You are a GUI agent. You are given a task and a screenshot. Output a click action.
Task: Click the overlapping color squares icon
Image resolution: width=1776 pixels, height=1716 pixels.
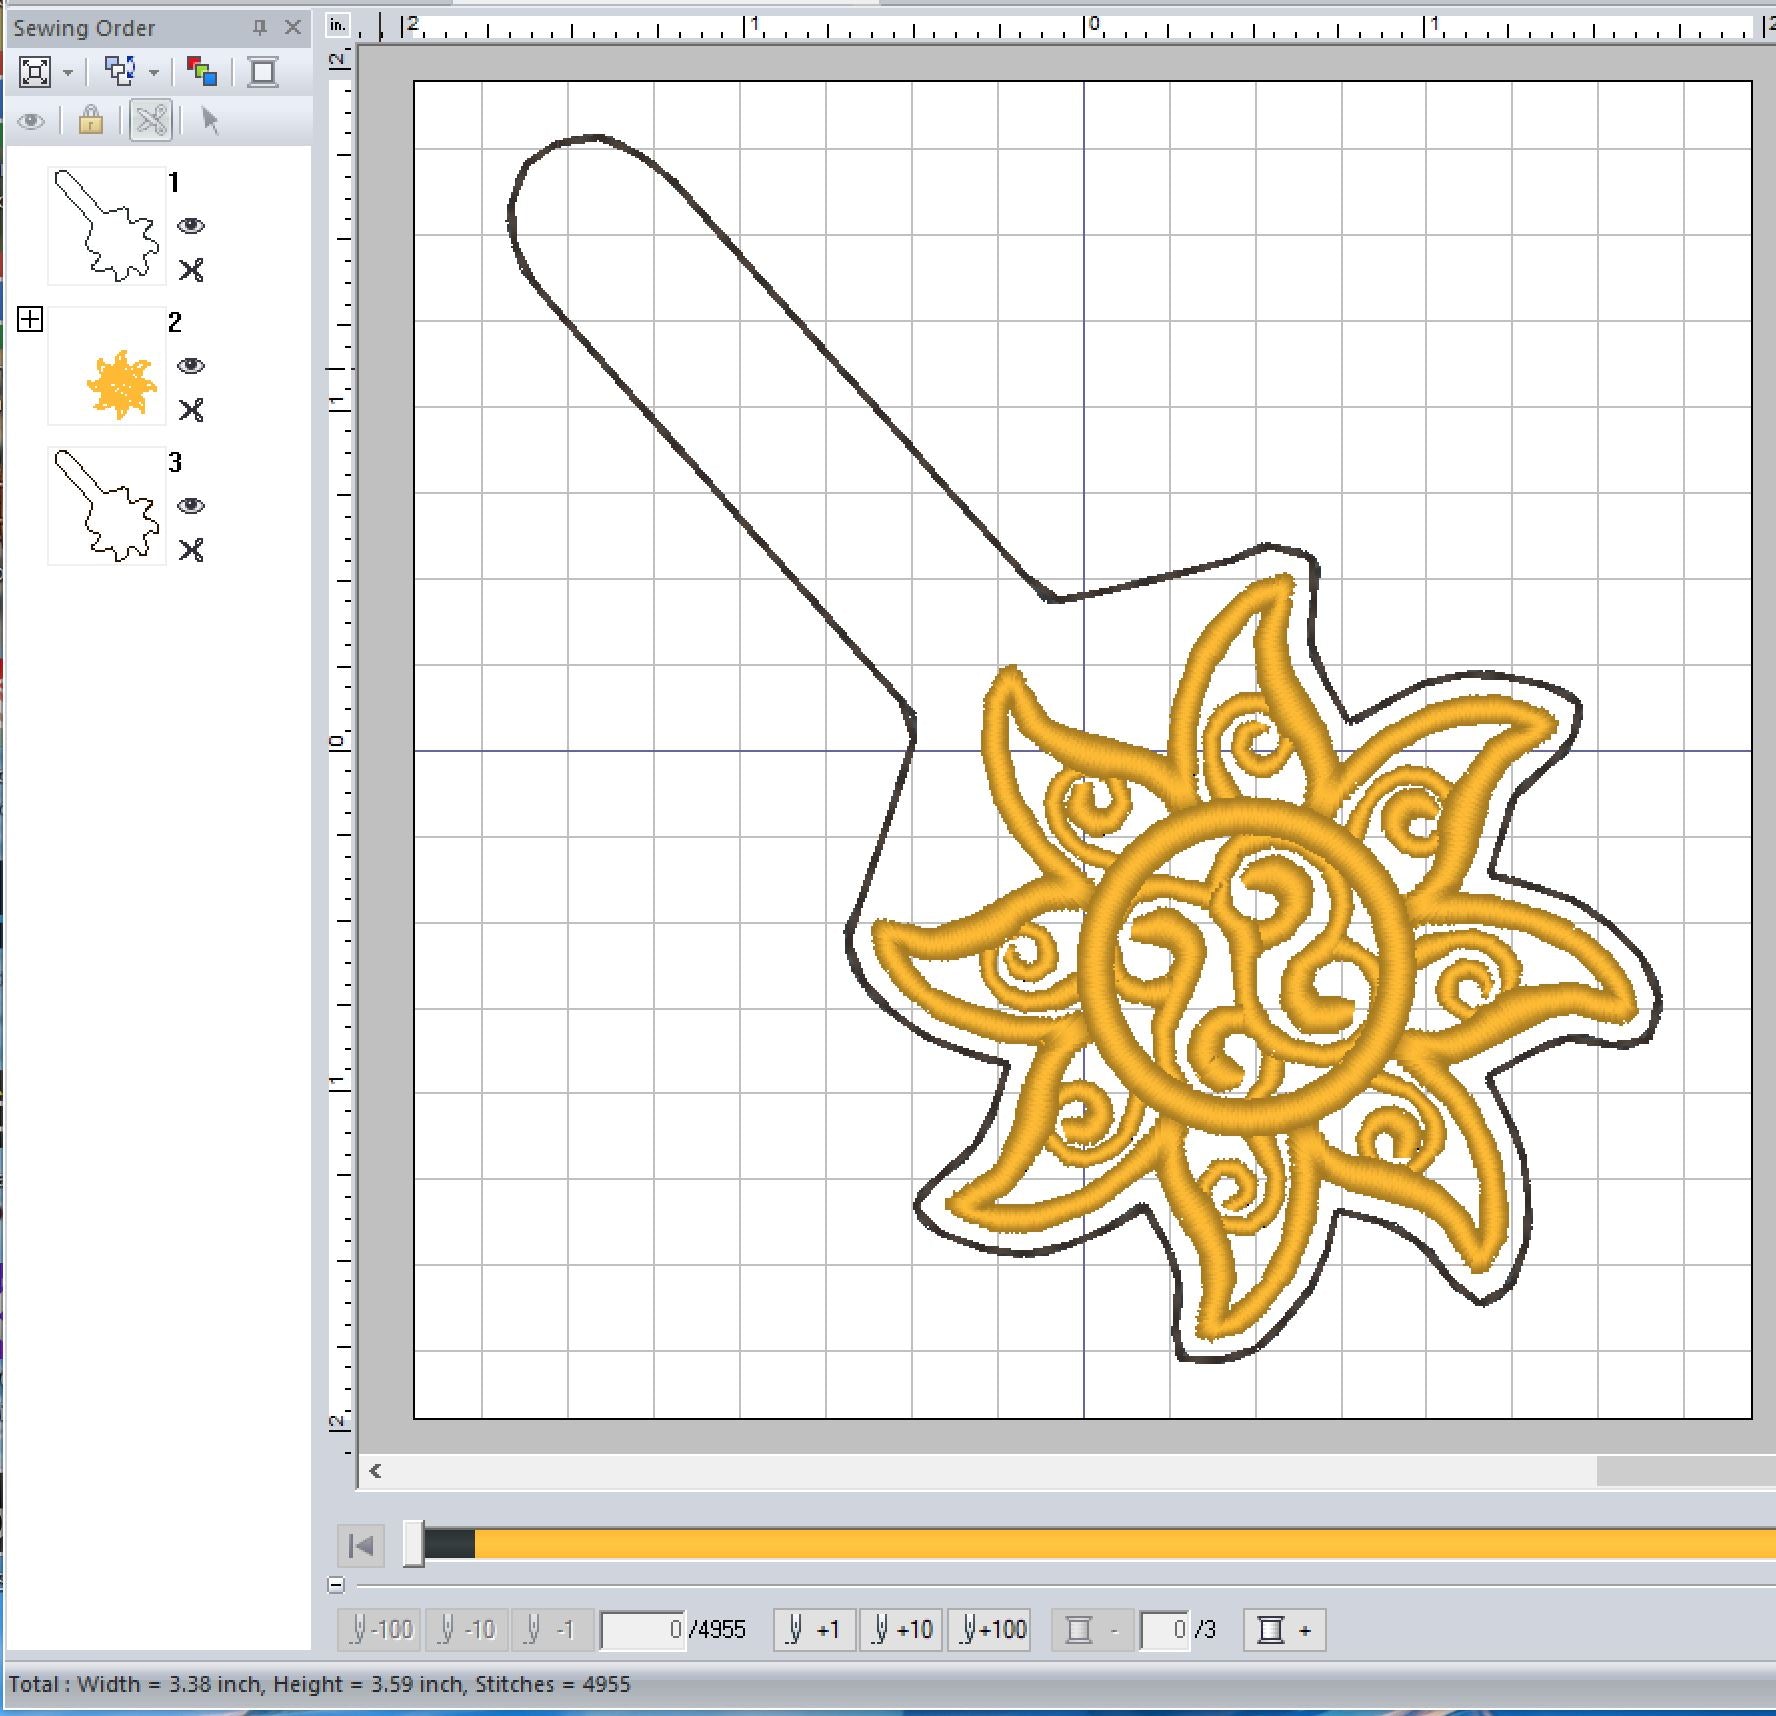pos(202,72)
